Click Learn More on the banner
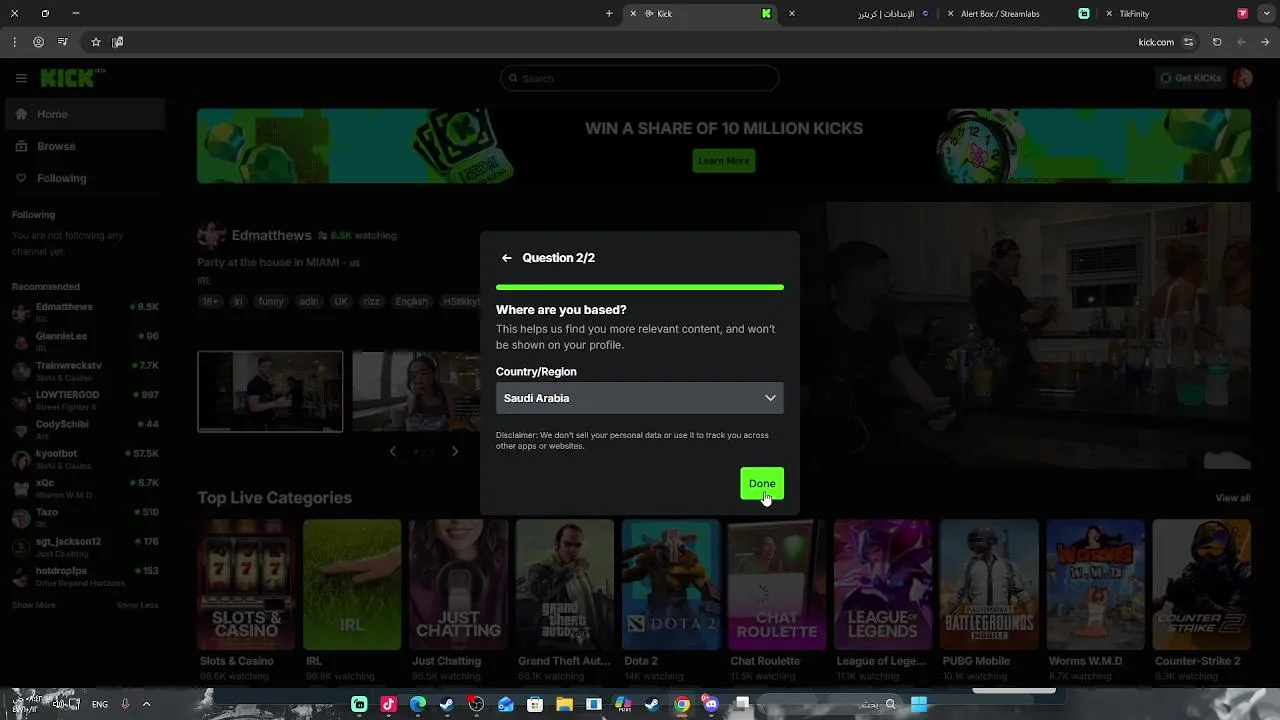The image size is (1280, 720). tap(724, 161)
